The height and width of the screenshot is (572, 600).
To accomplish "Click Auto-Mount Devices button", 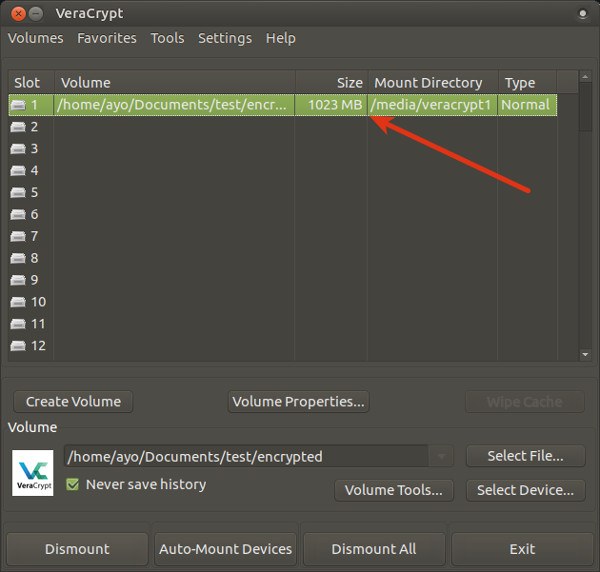I will (x=225, y=549).
